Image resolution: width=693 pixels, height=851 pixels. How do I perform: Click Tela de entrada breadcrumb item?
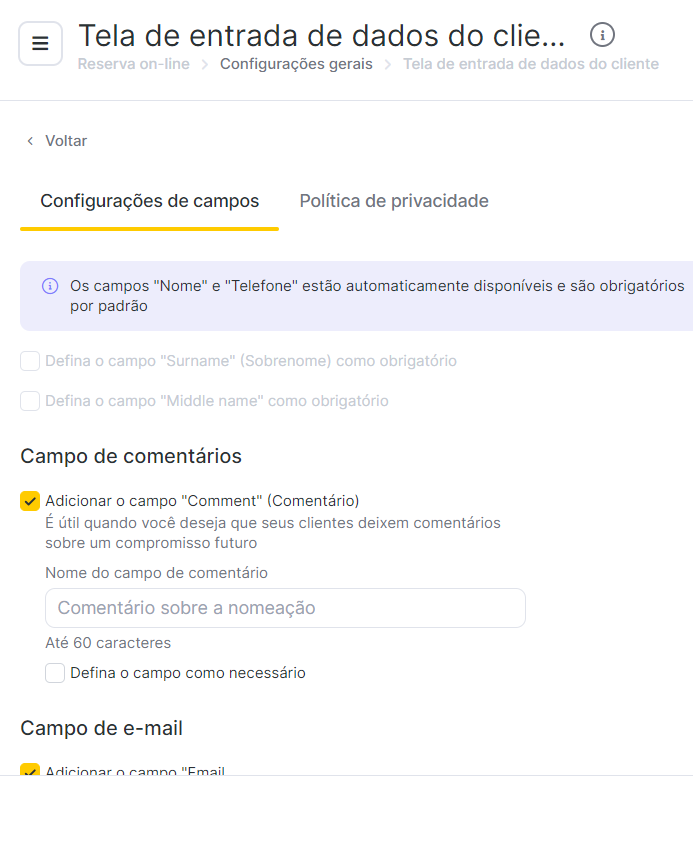click(x=531, y=64)
